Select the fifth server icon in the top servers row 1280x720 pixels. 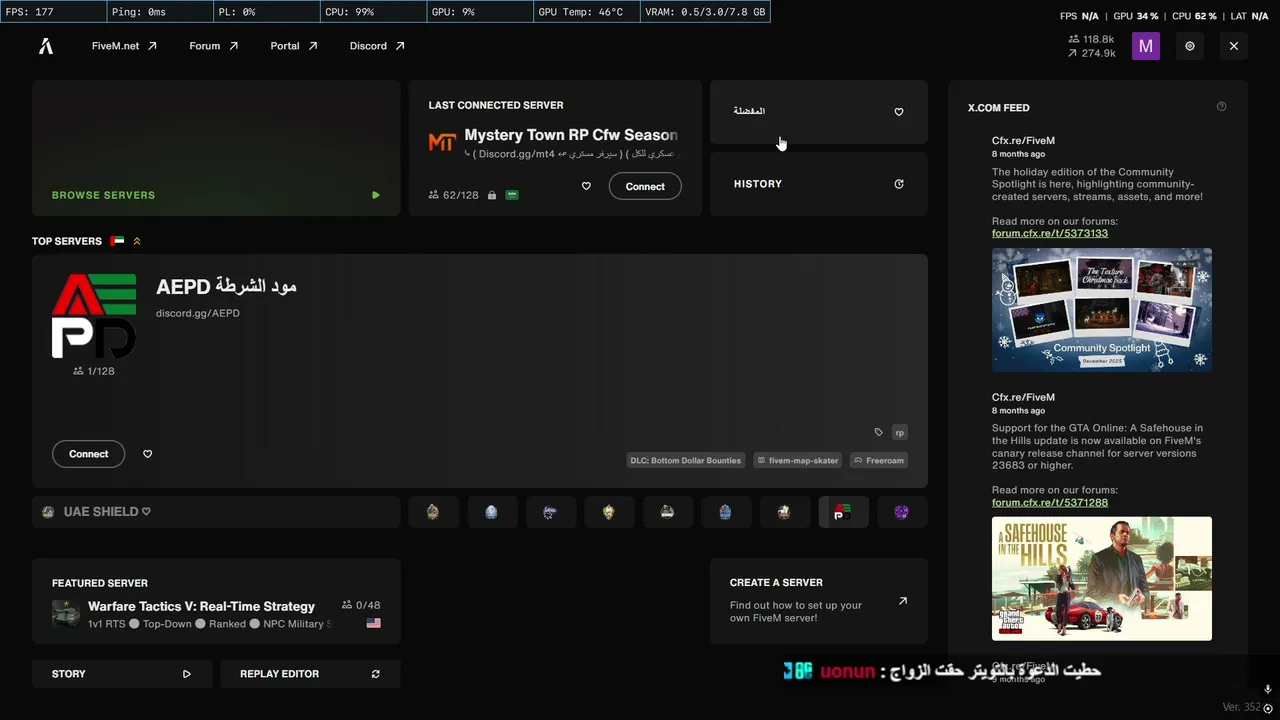[x=667, y=512]
